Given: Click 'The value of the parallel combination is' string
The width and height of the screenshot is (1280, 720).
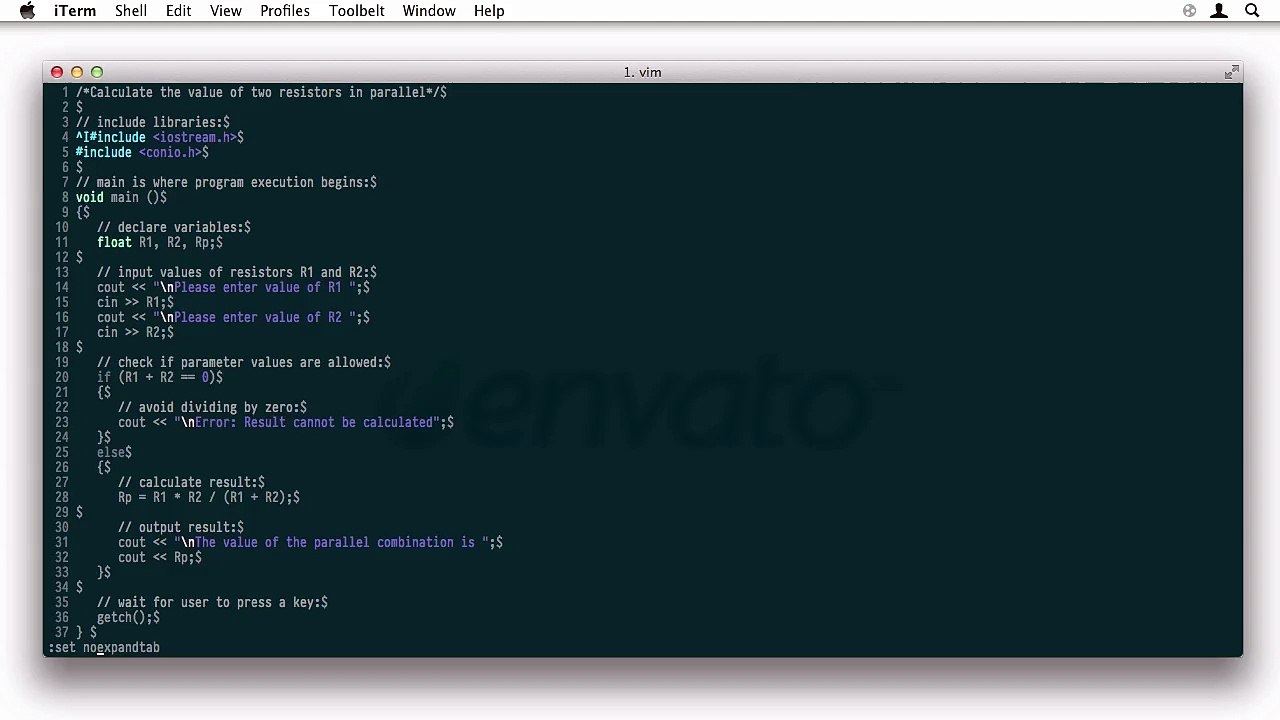Looking at the screenshot, I should point(335,542).
